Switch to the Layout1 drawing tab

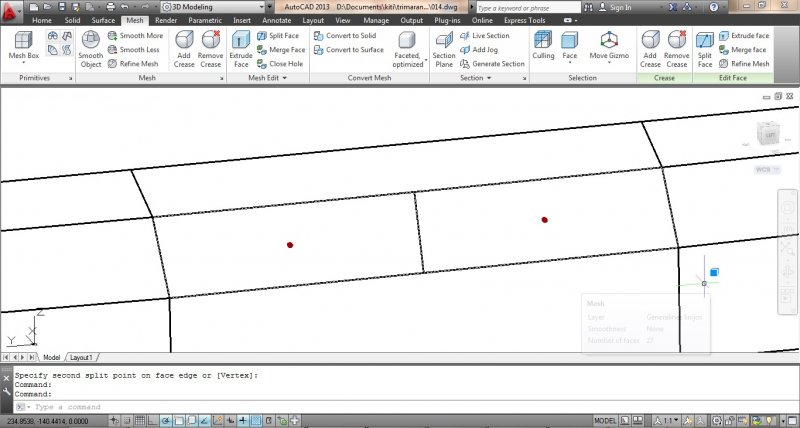tap(81, 357)
